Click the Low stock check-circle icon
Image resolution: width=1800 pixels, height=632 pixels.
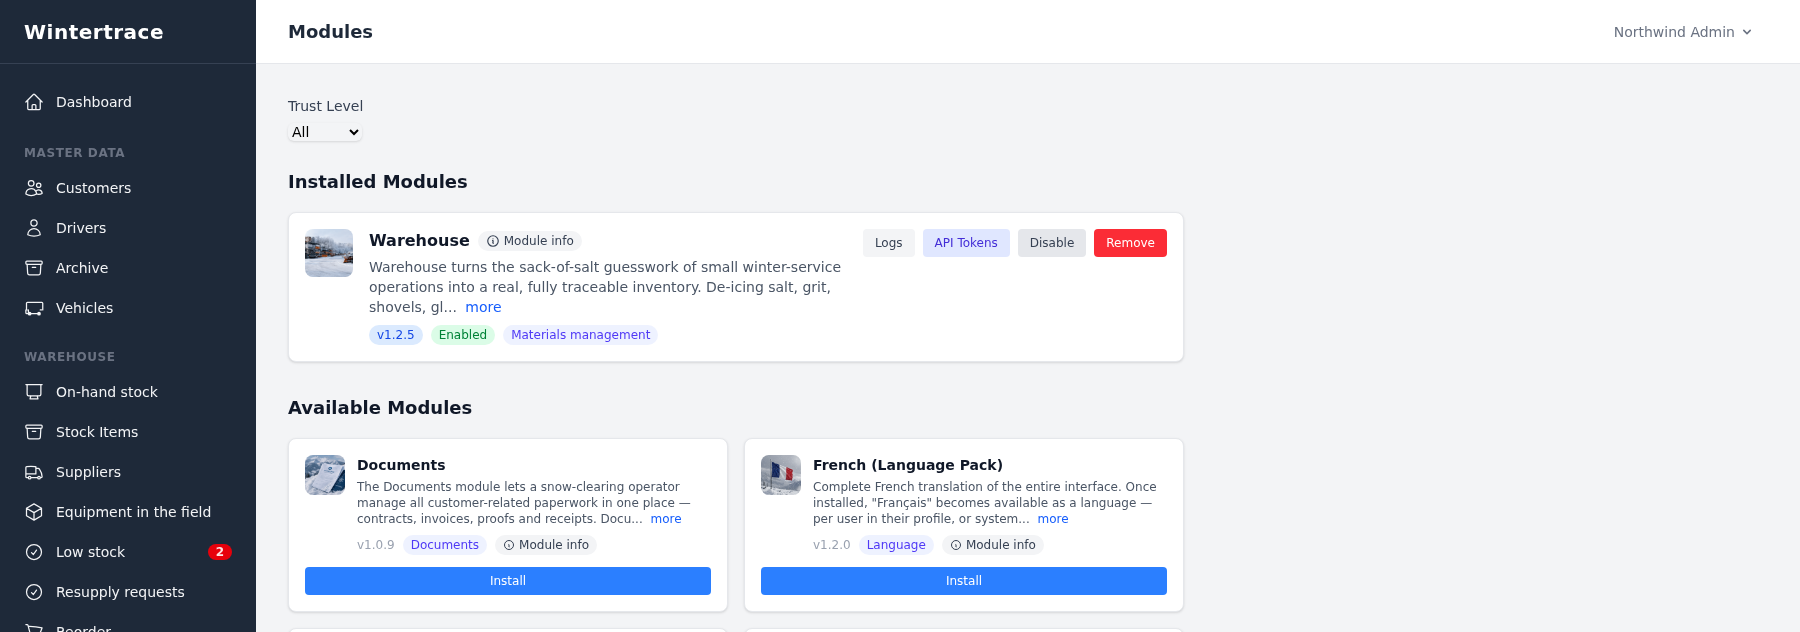(x=34, y=552)
